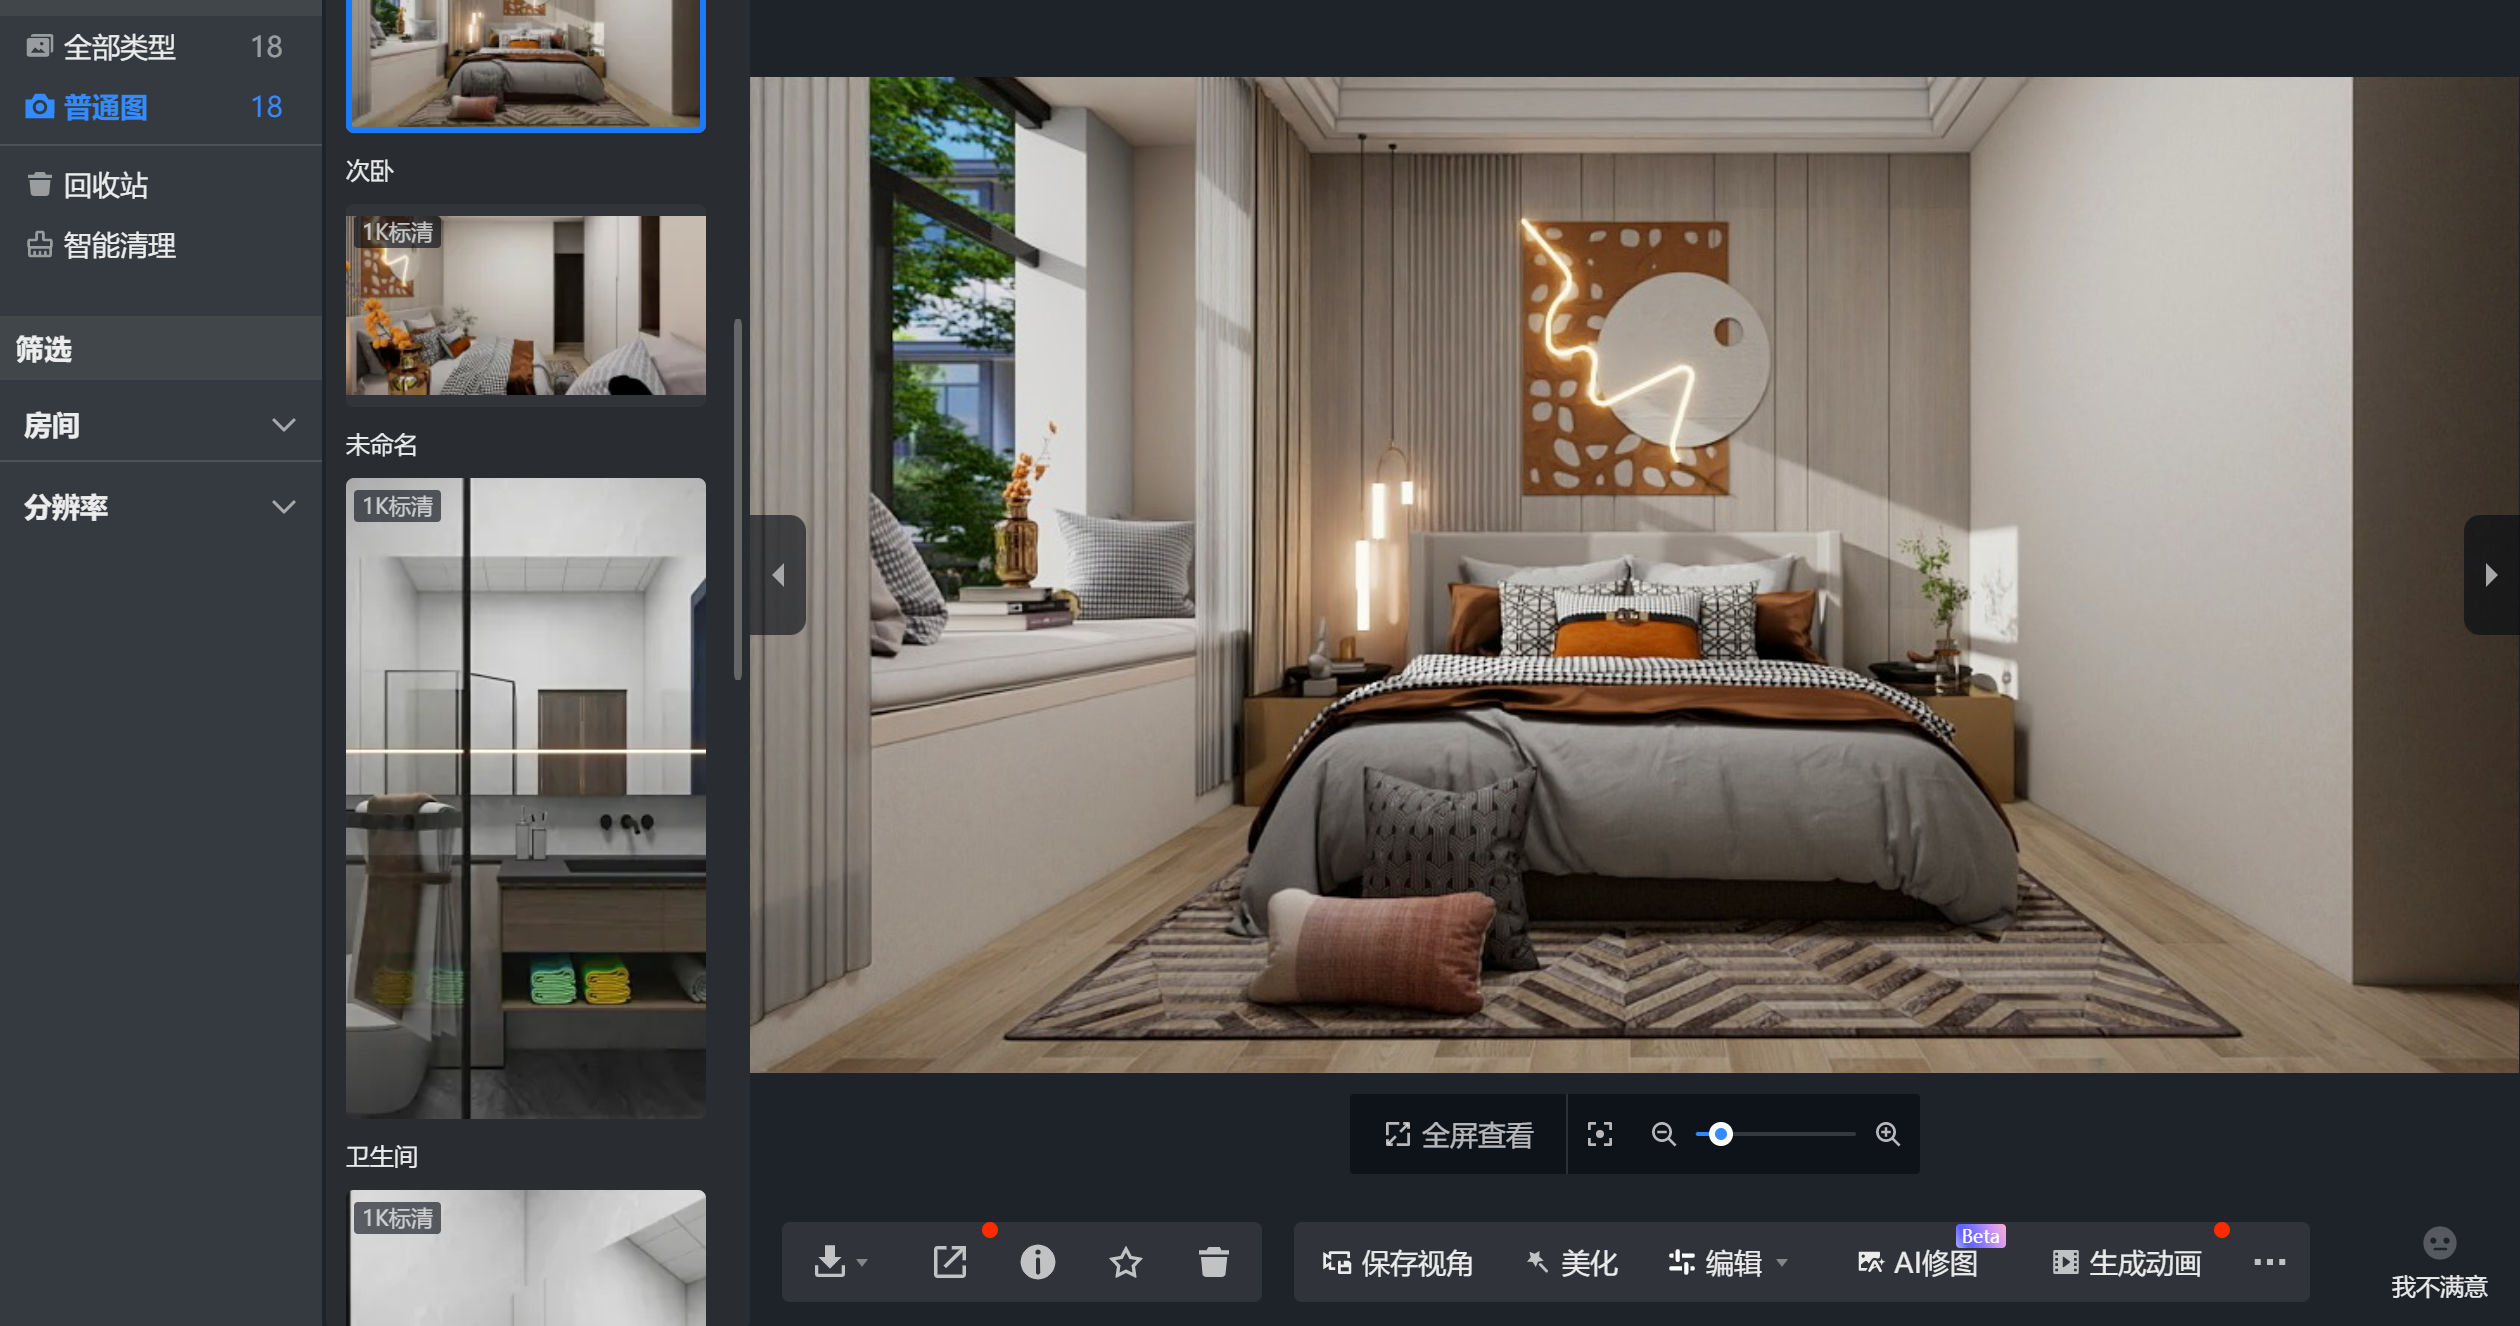Click the zoom in magnifier icon

coord(1887,1134)
